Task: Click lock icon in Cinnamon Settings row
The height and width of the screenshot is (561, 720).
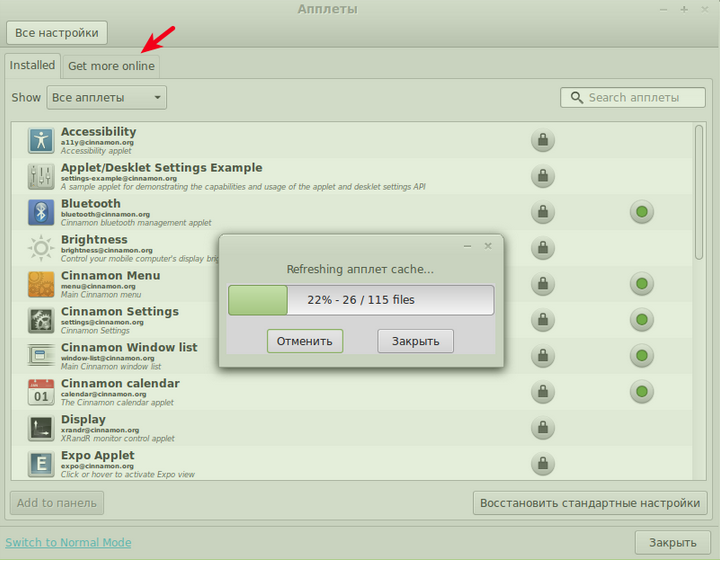Action: (x=543, y=320)
